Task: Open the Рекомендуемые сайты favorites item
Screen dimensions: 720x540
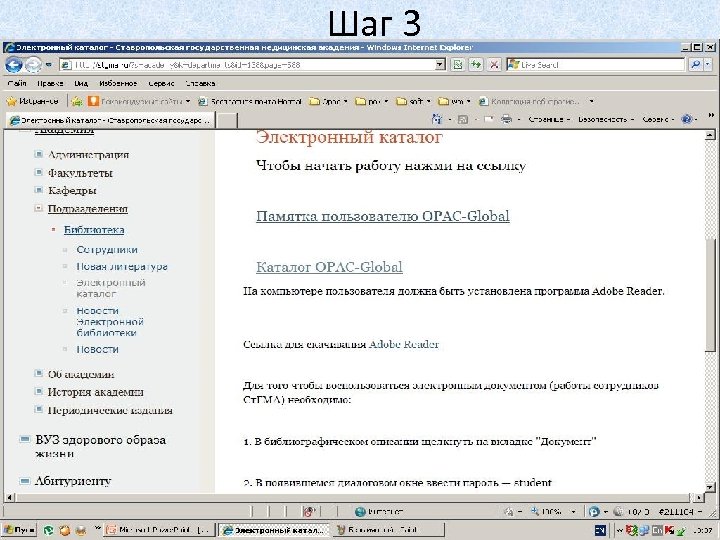Action: pyautogui.click(x=139, y=101)
